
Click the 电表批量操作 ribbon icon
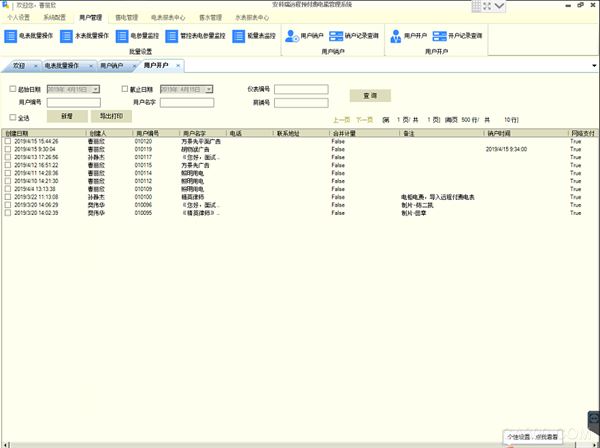click(x=11, y=37)
